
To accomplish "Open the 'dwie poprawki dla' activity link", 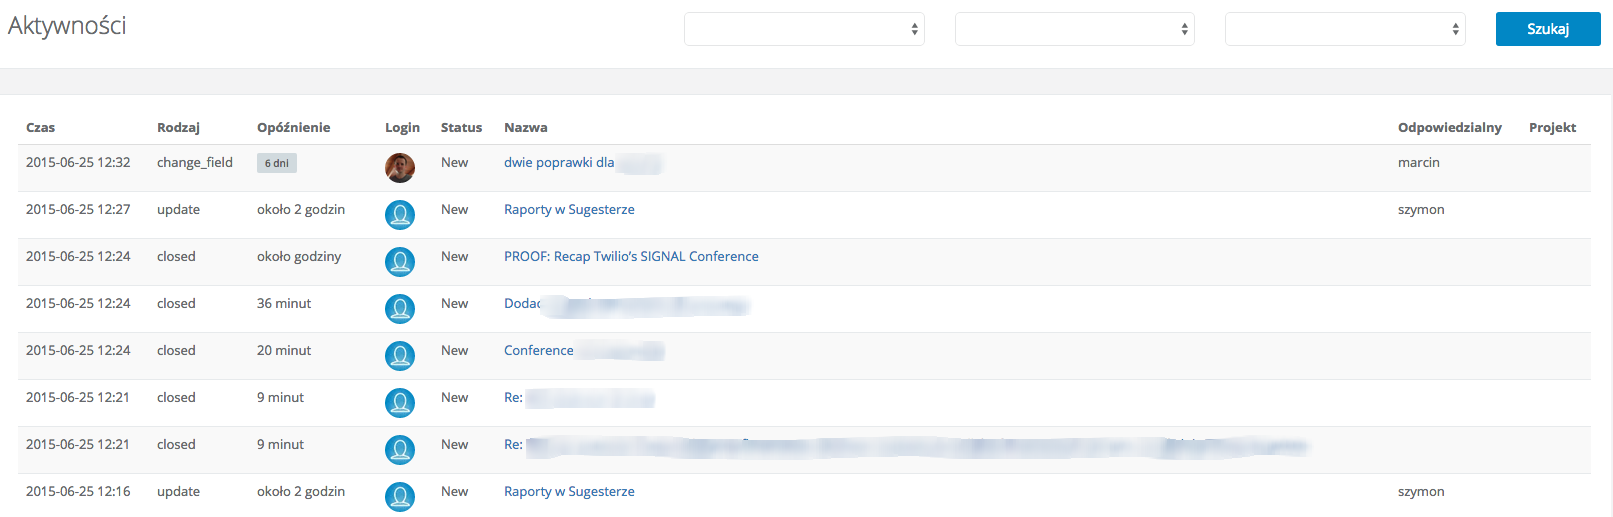I will coord(559,163).
